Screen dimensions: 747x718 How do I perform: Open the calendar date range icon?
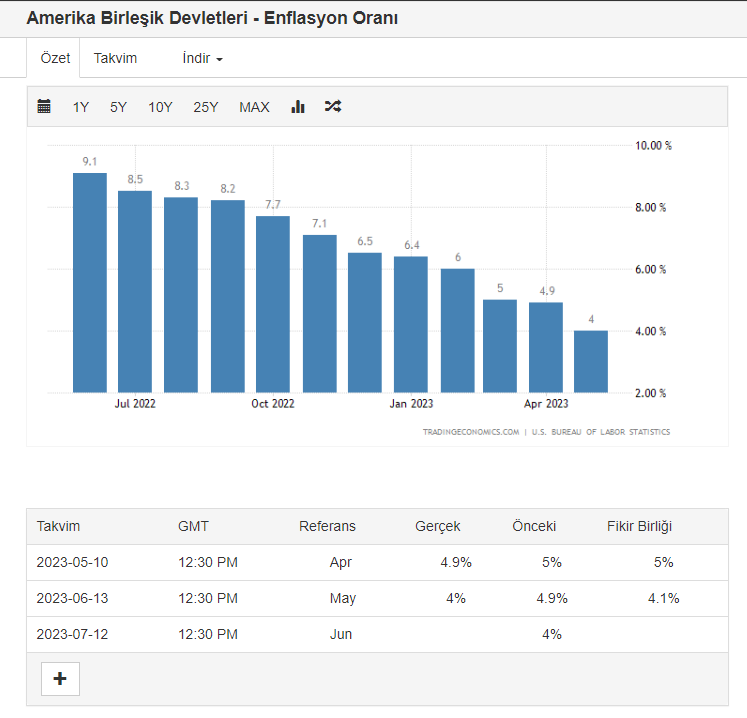click(x=44, y=107)
